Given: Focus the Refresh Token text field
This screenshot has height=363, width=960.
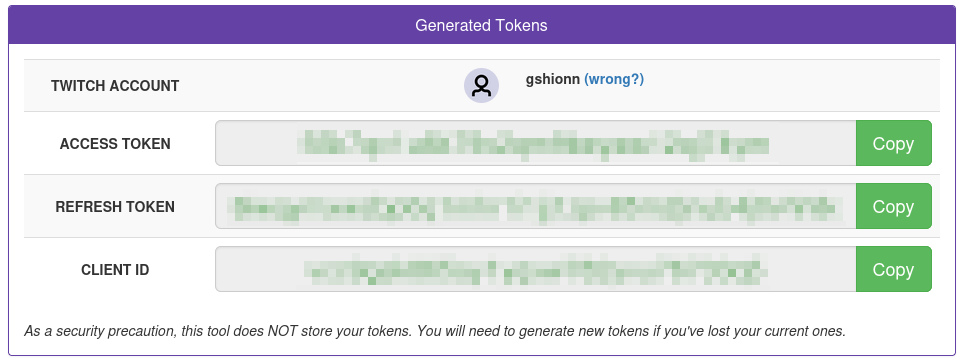Looking at the screenshot, I should pos(536,206).
